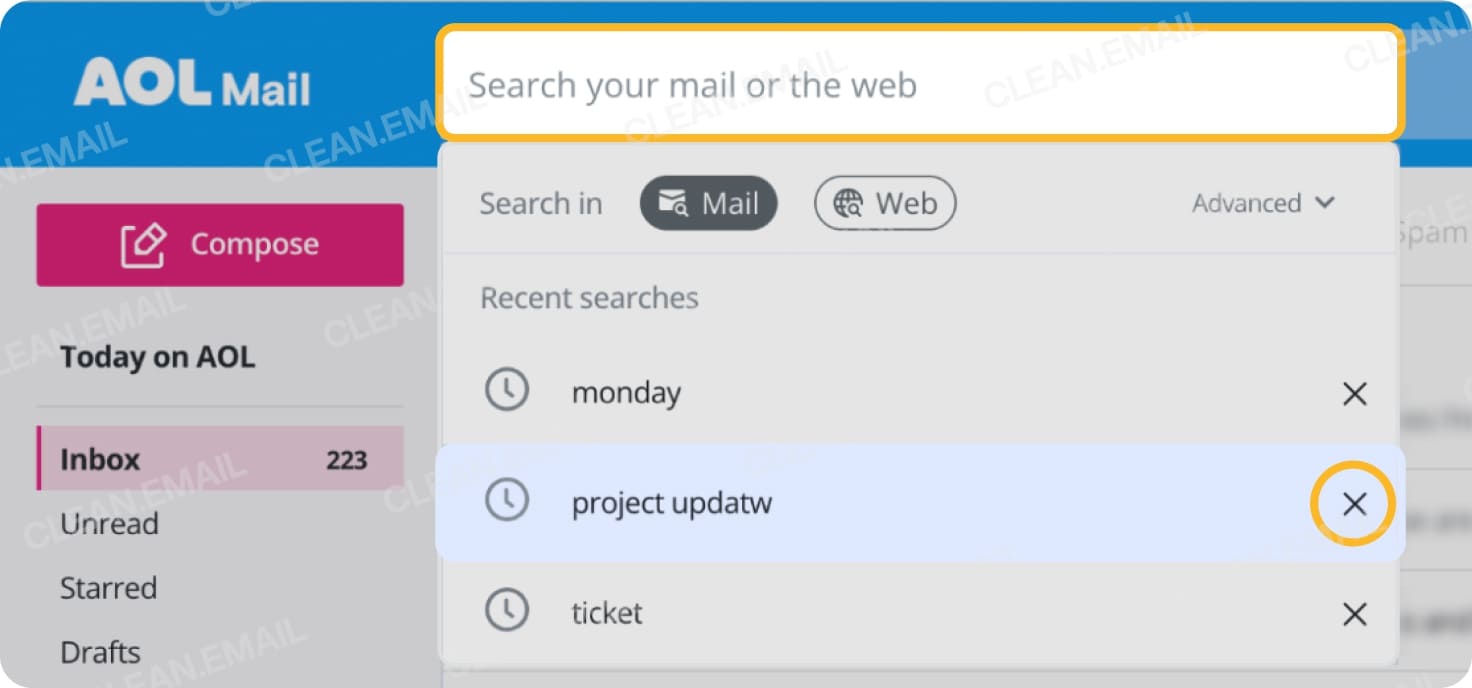Click the mail search input field
The height and width of the screenshot is (688, 1472).
click(x=918, y=84)
